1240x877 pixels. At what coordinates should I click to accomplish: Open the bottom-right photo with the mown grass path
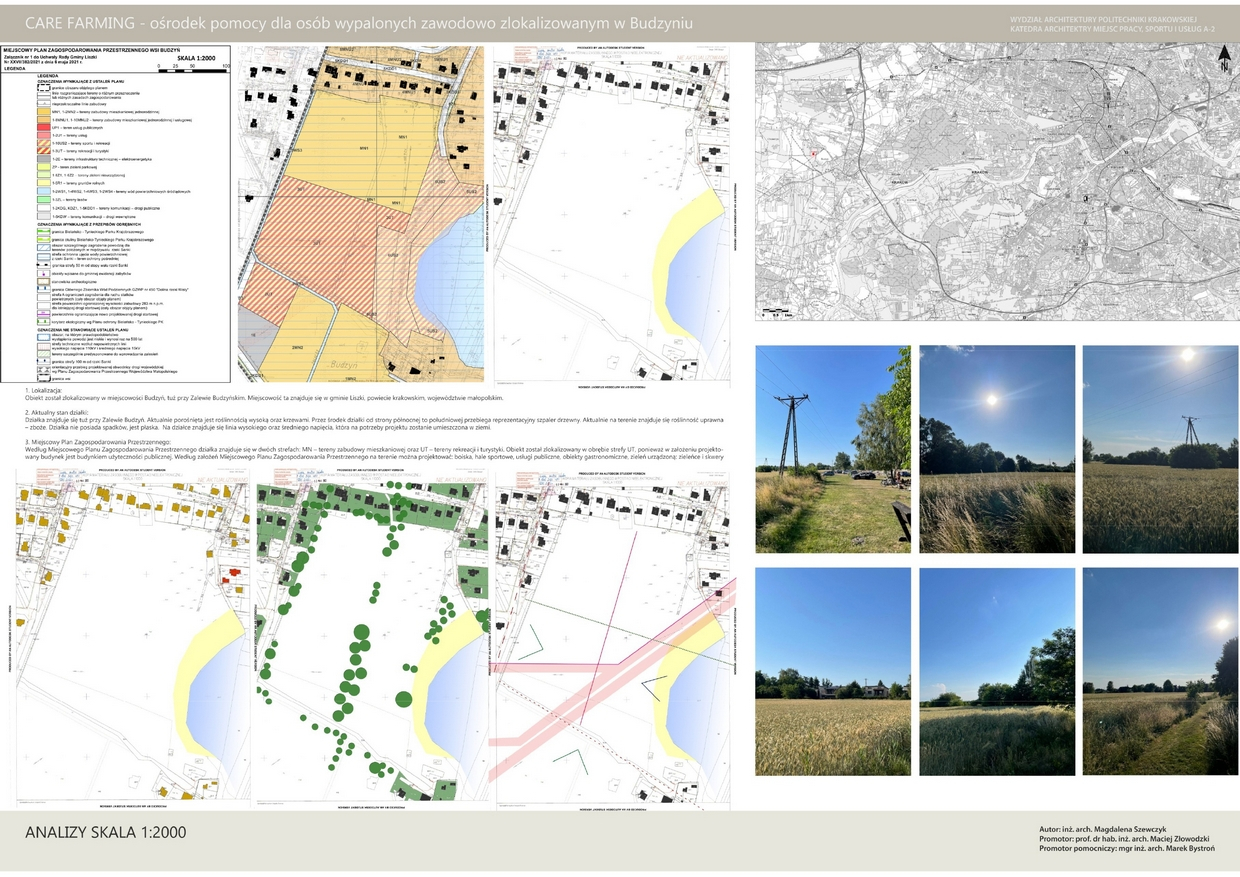click(x=1159, y=671)
